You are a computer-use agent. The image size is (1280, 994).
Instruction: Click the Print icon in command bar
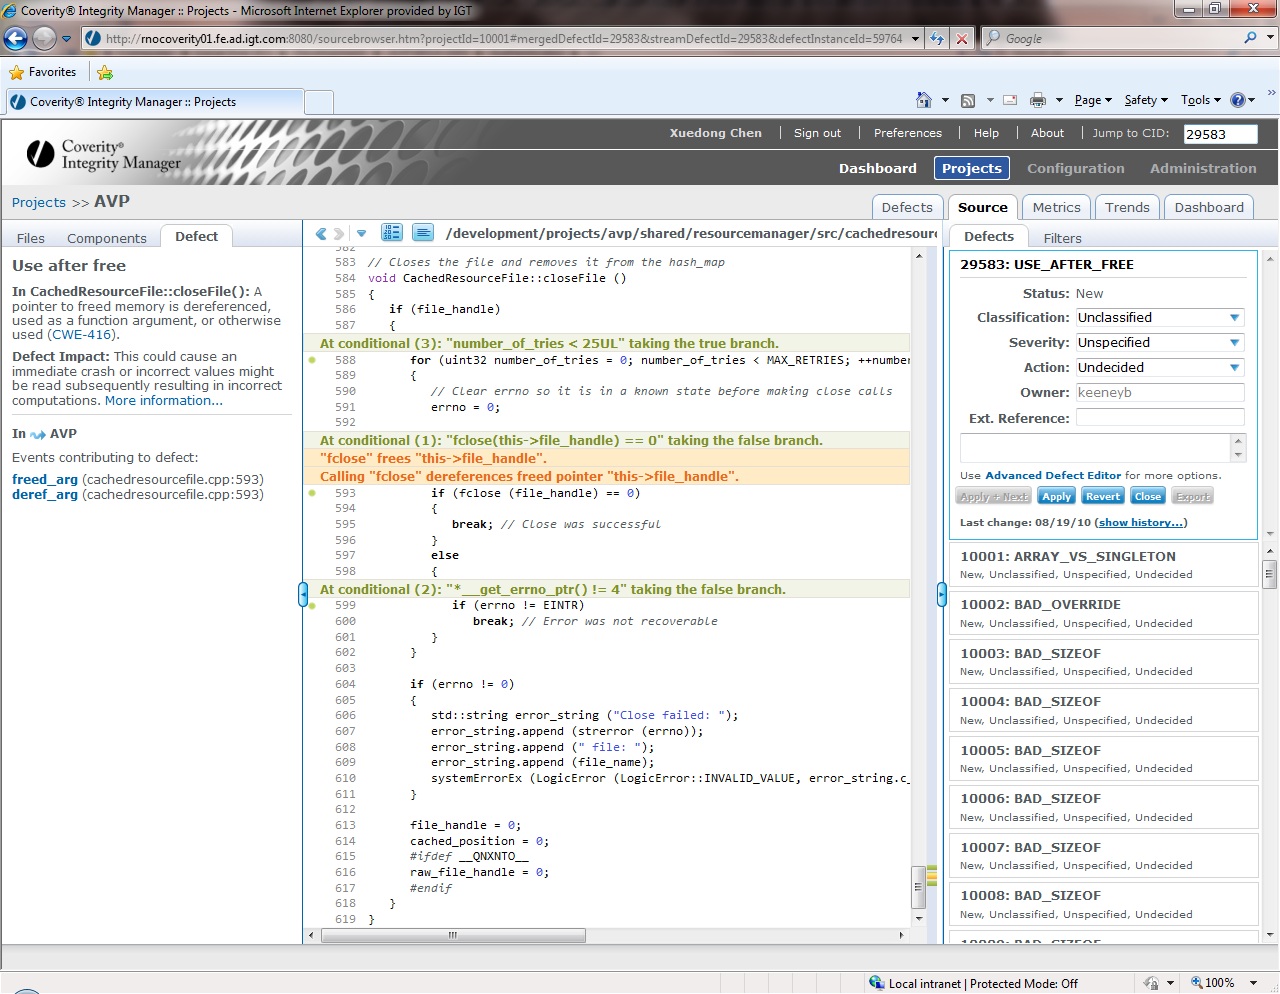1038,100
